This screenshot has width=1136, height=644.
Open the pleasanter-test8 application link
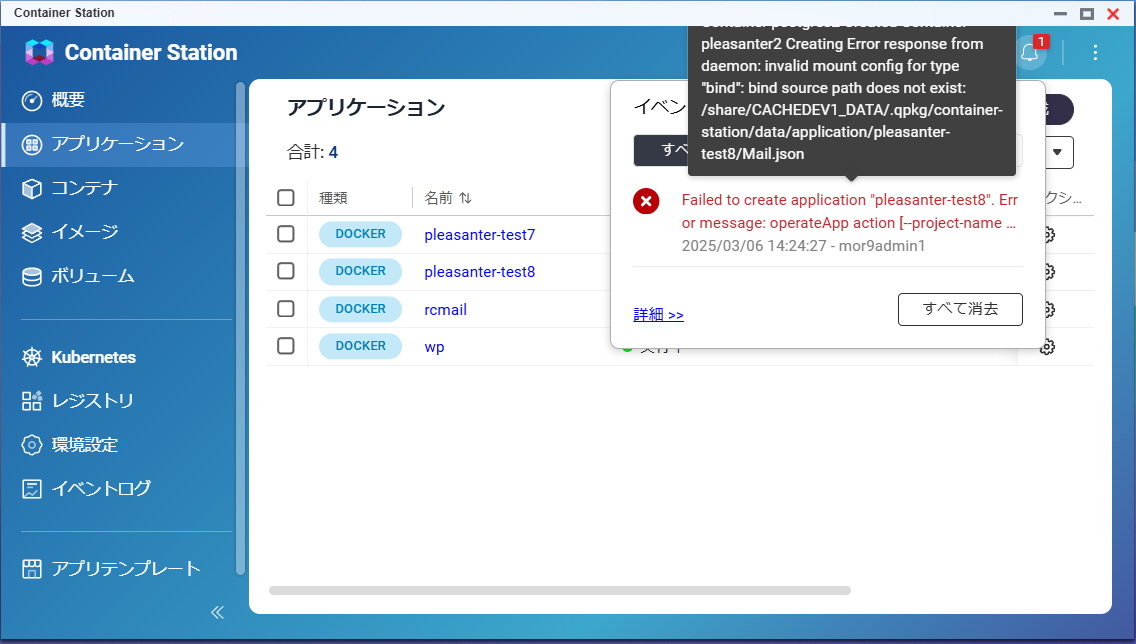[x=480, y=272]
